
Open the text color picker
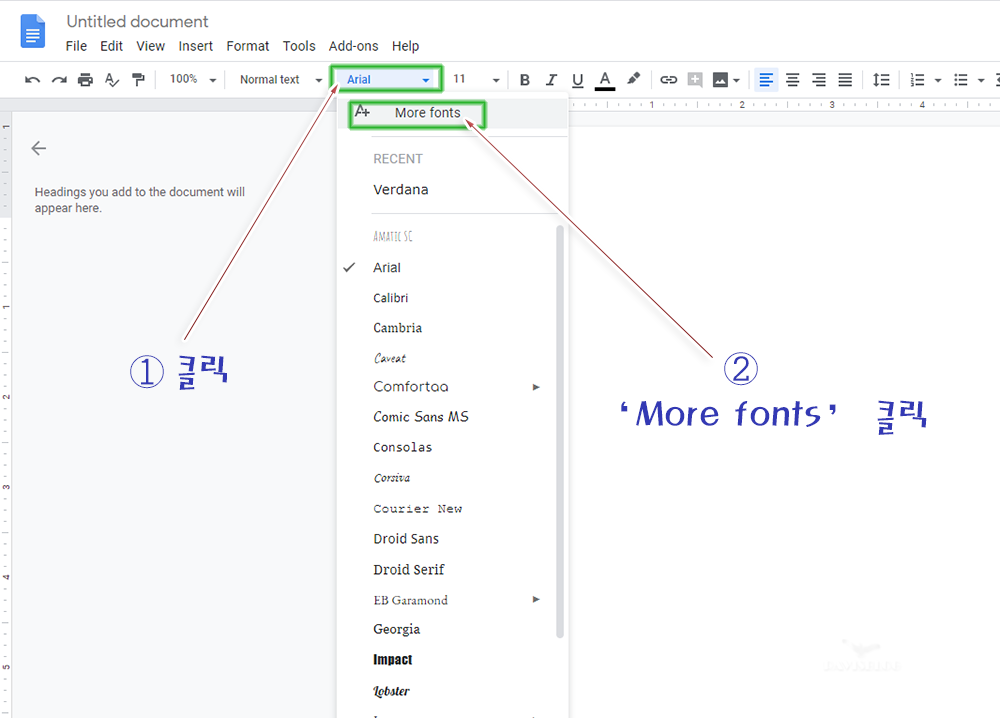pos(605,80)
